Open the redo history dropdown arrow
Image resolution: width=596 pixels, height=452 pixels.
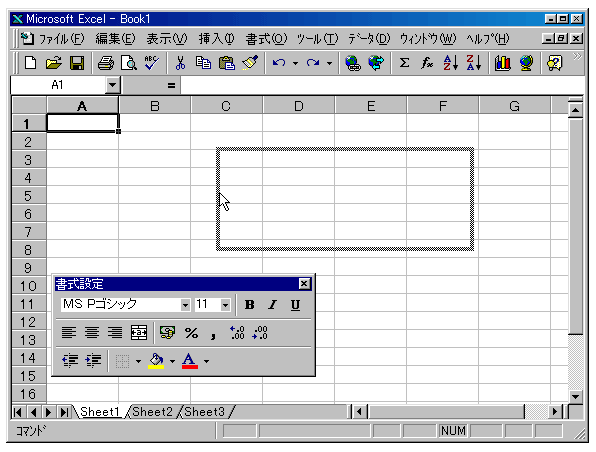tap(330, 63)
